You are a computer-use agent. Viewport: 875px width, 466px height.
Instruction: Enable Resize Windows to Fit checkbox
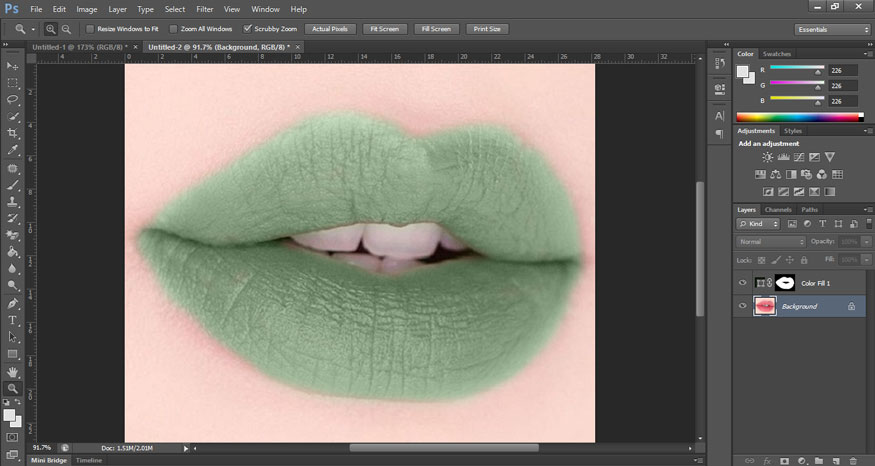coord(89,29)
